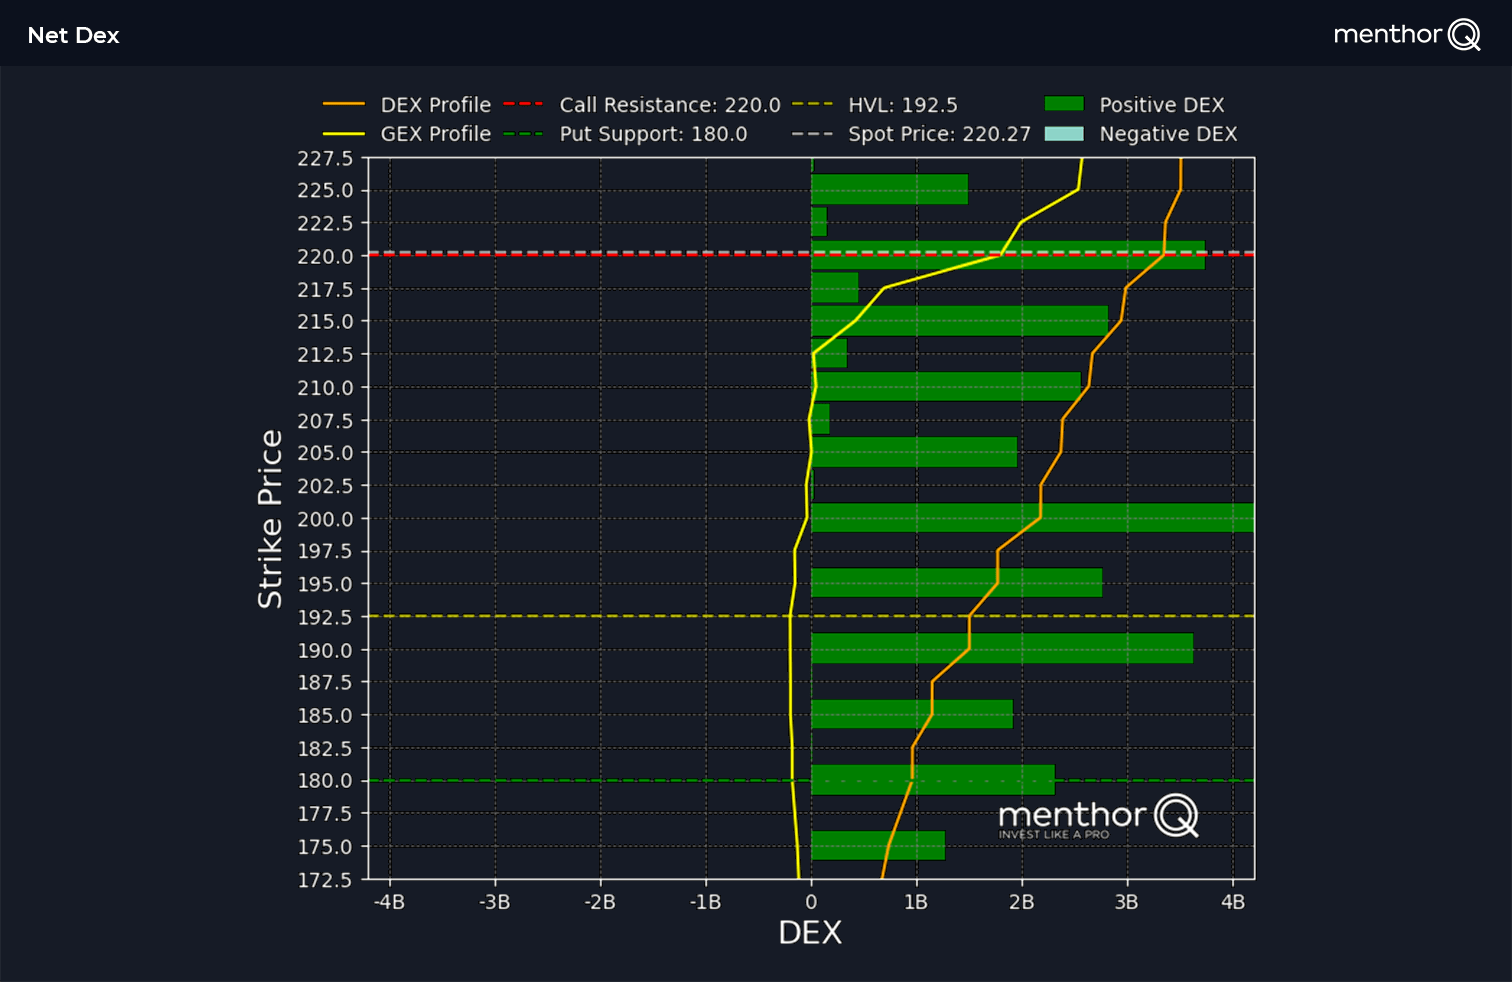
Task: Select the 220.0 strike DEX bar
Action: pos(1008,255)
